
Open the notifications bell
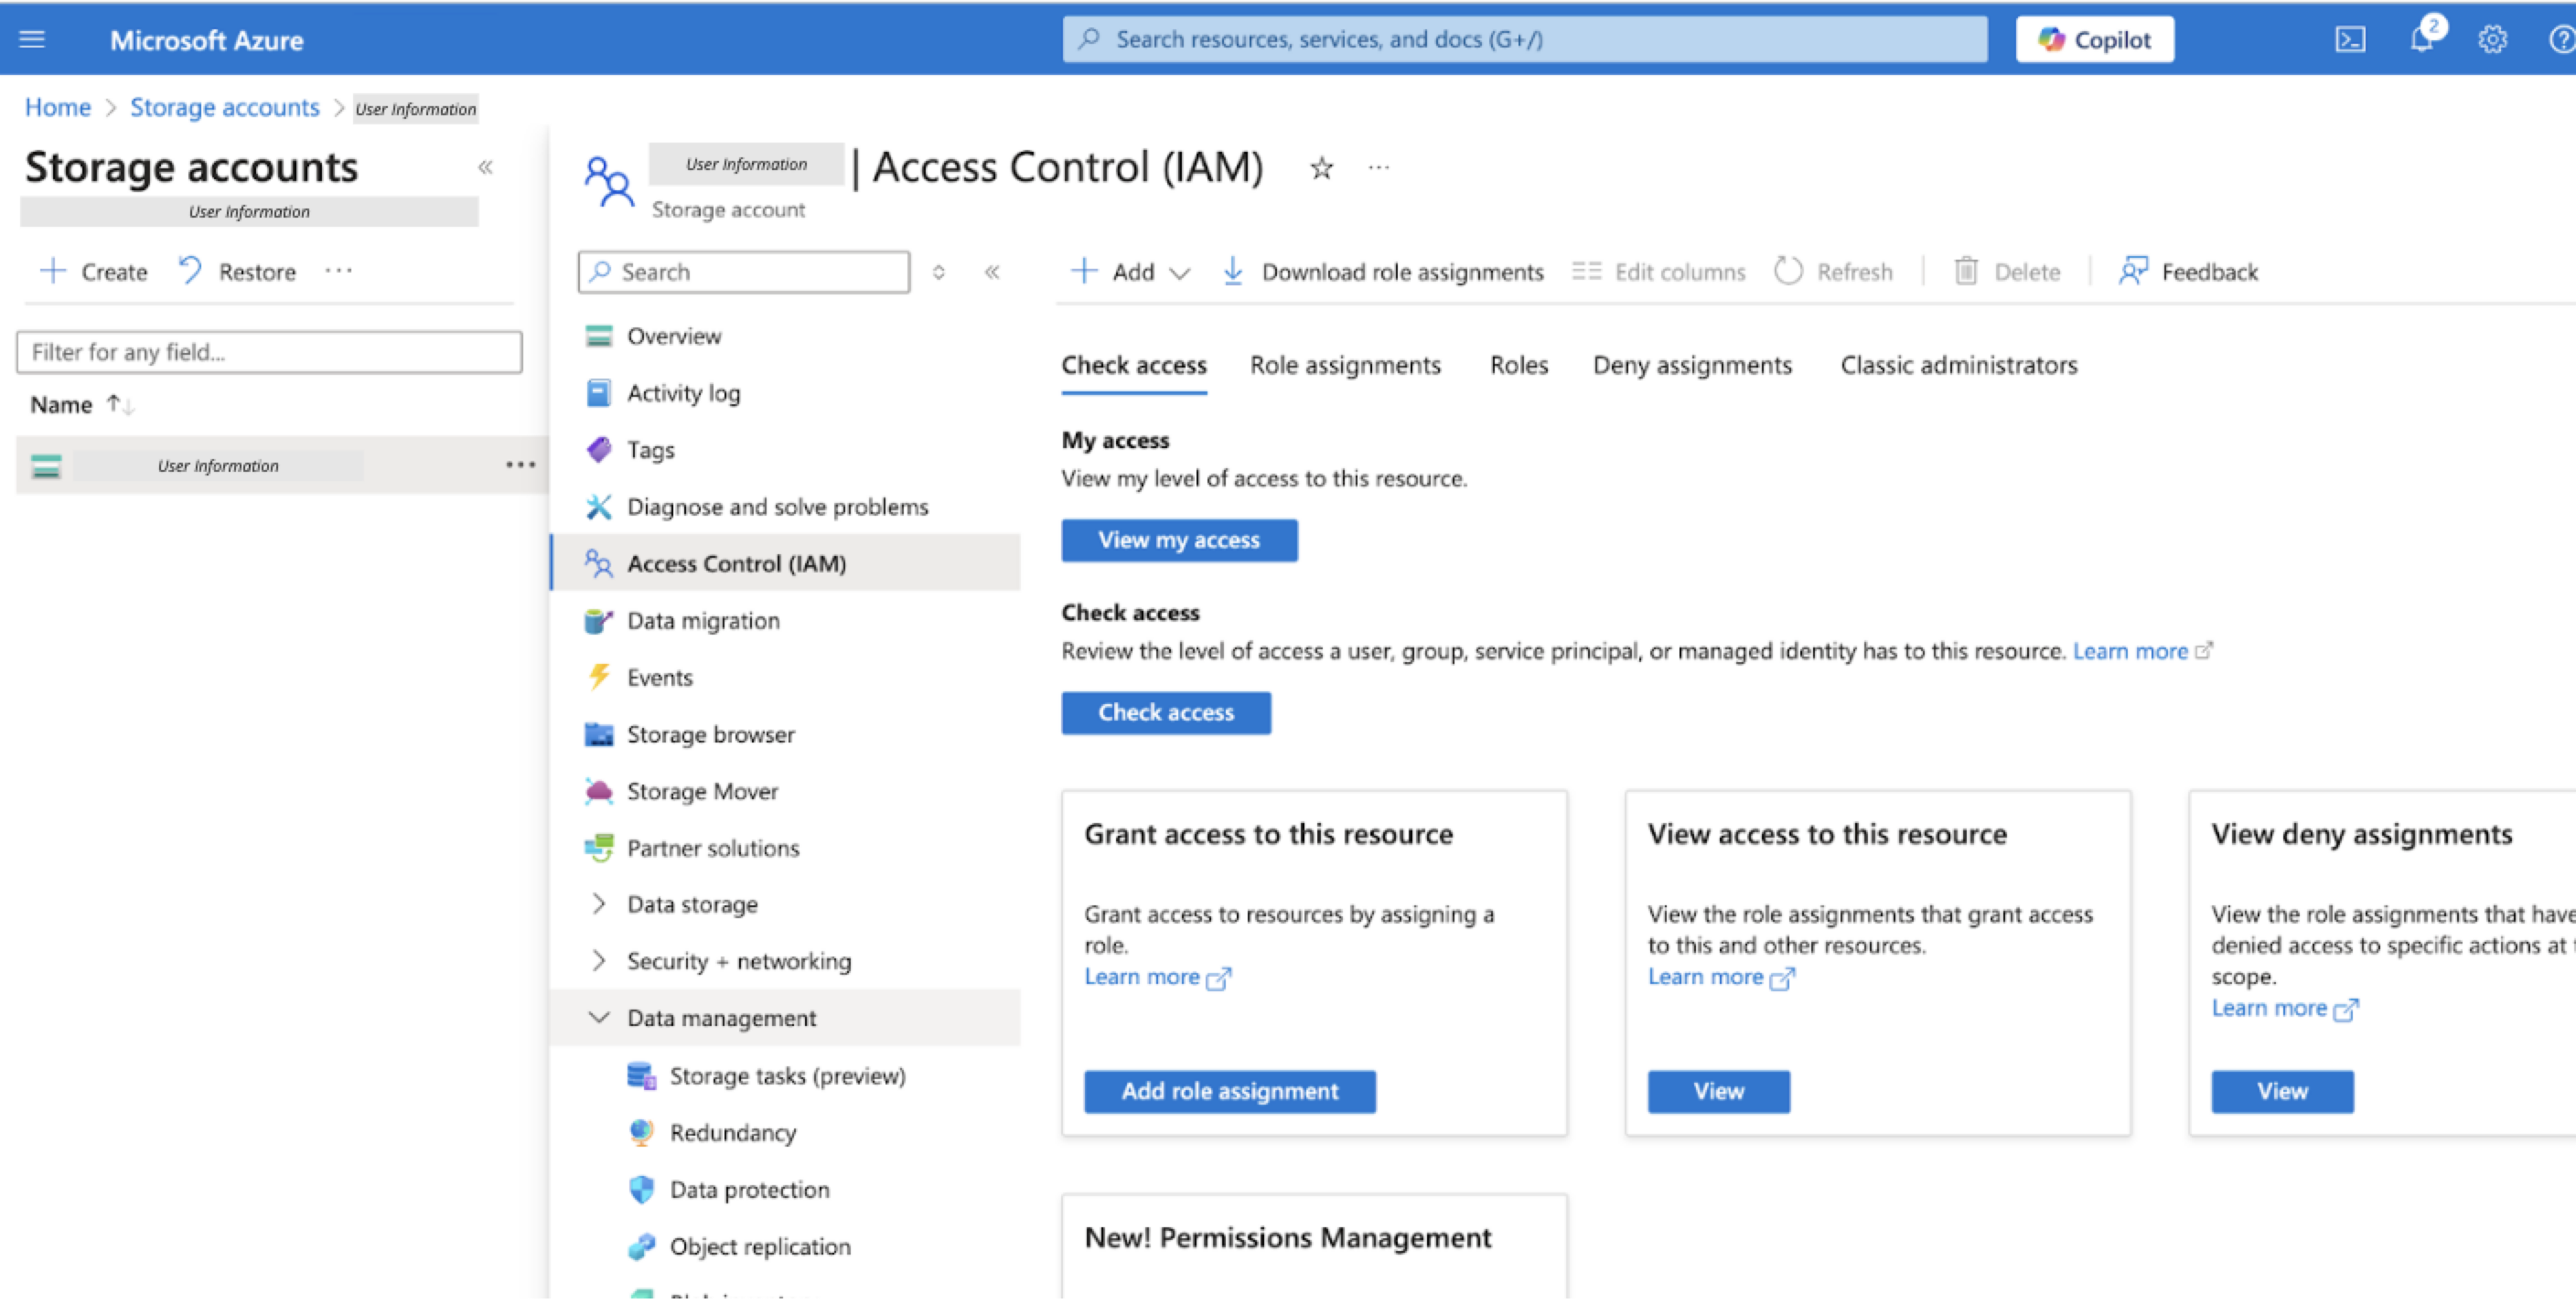[x=2421, y=39]
